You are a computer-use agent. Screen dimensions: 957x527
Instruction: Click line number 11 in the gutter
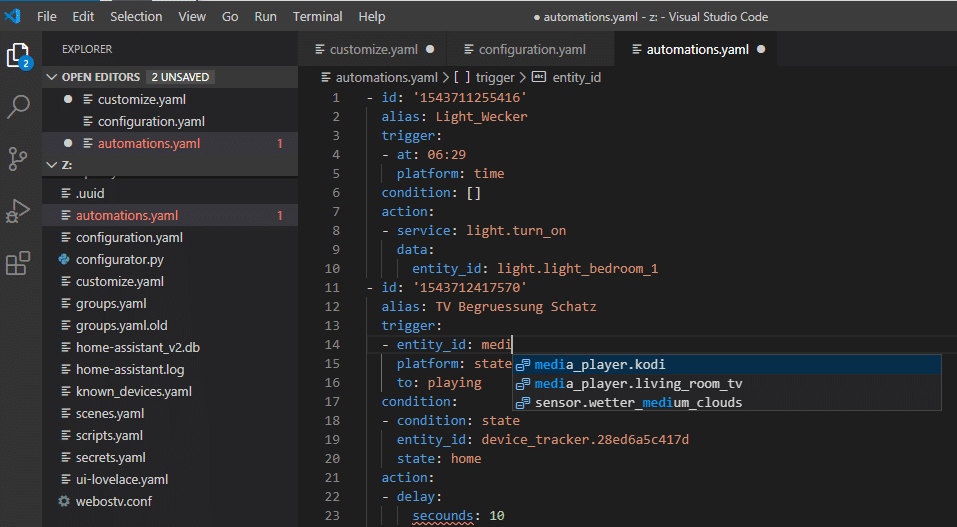[332, 288]
